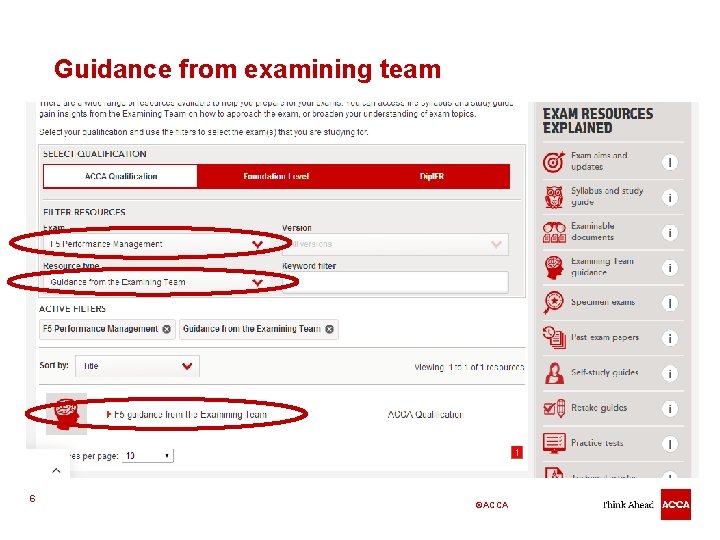Image resolution: width=720 pixels, height=540 pixels.
Task: Open info for Examinable documents
Action: tap(669, 233)
